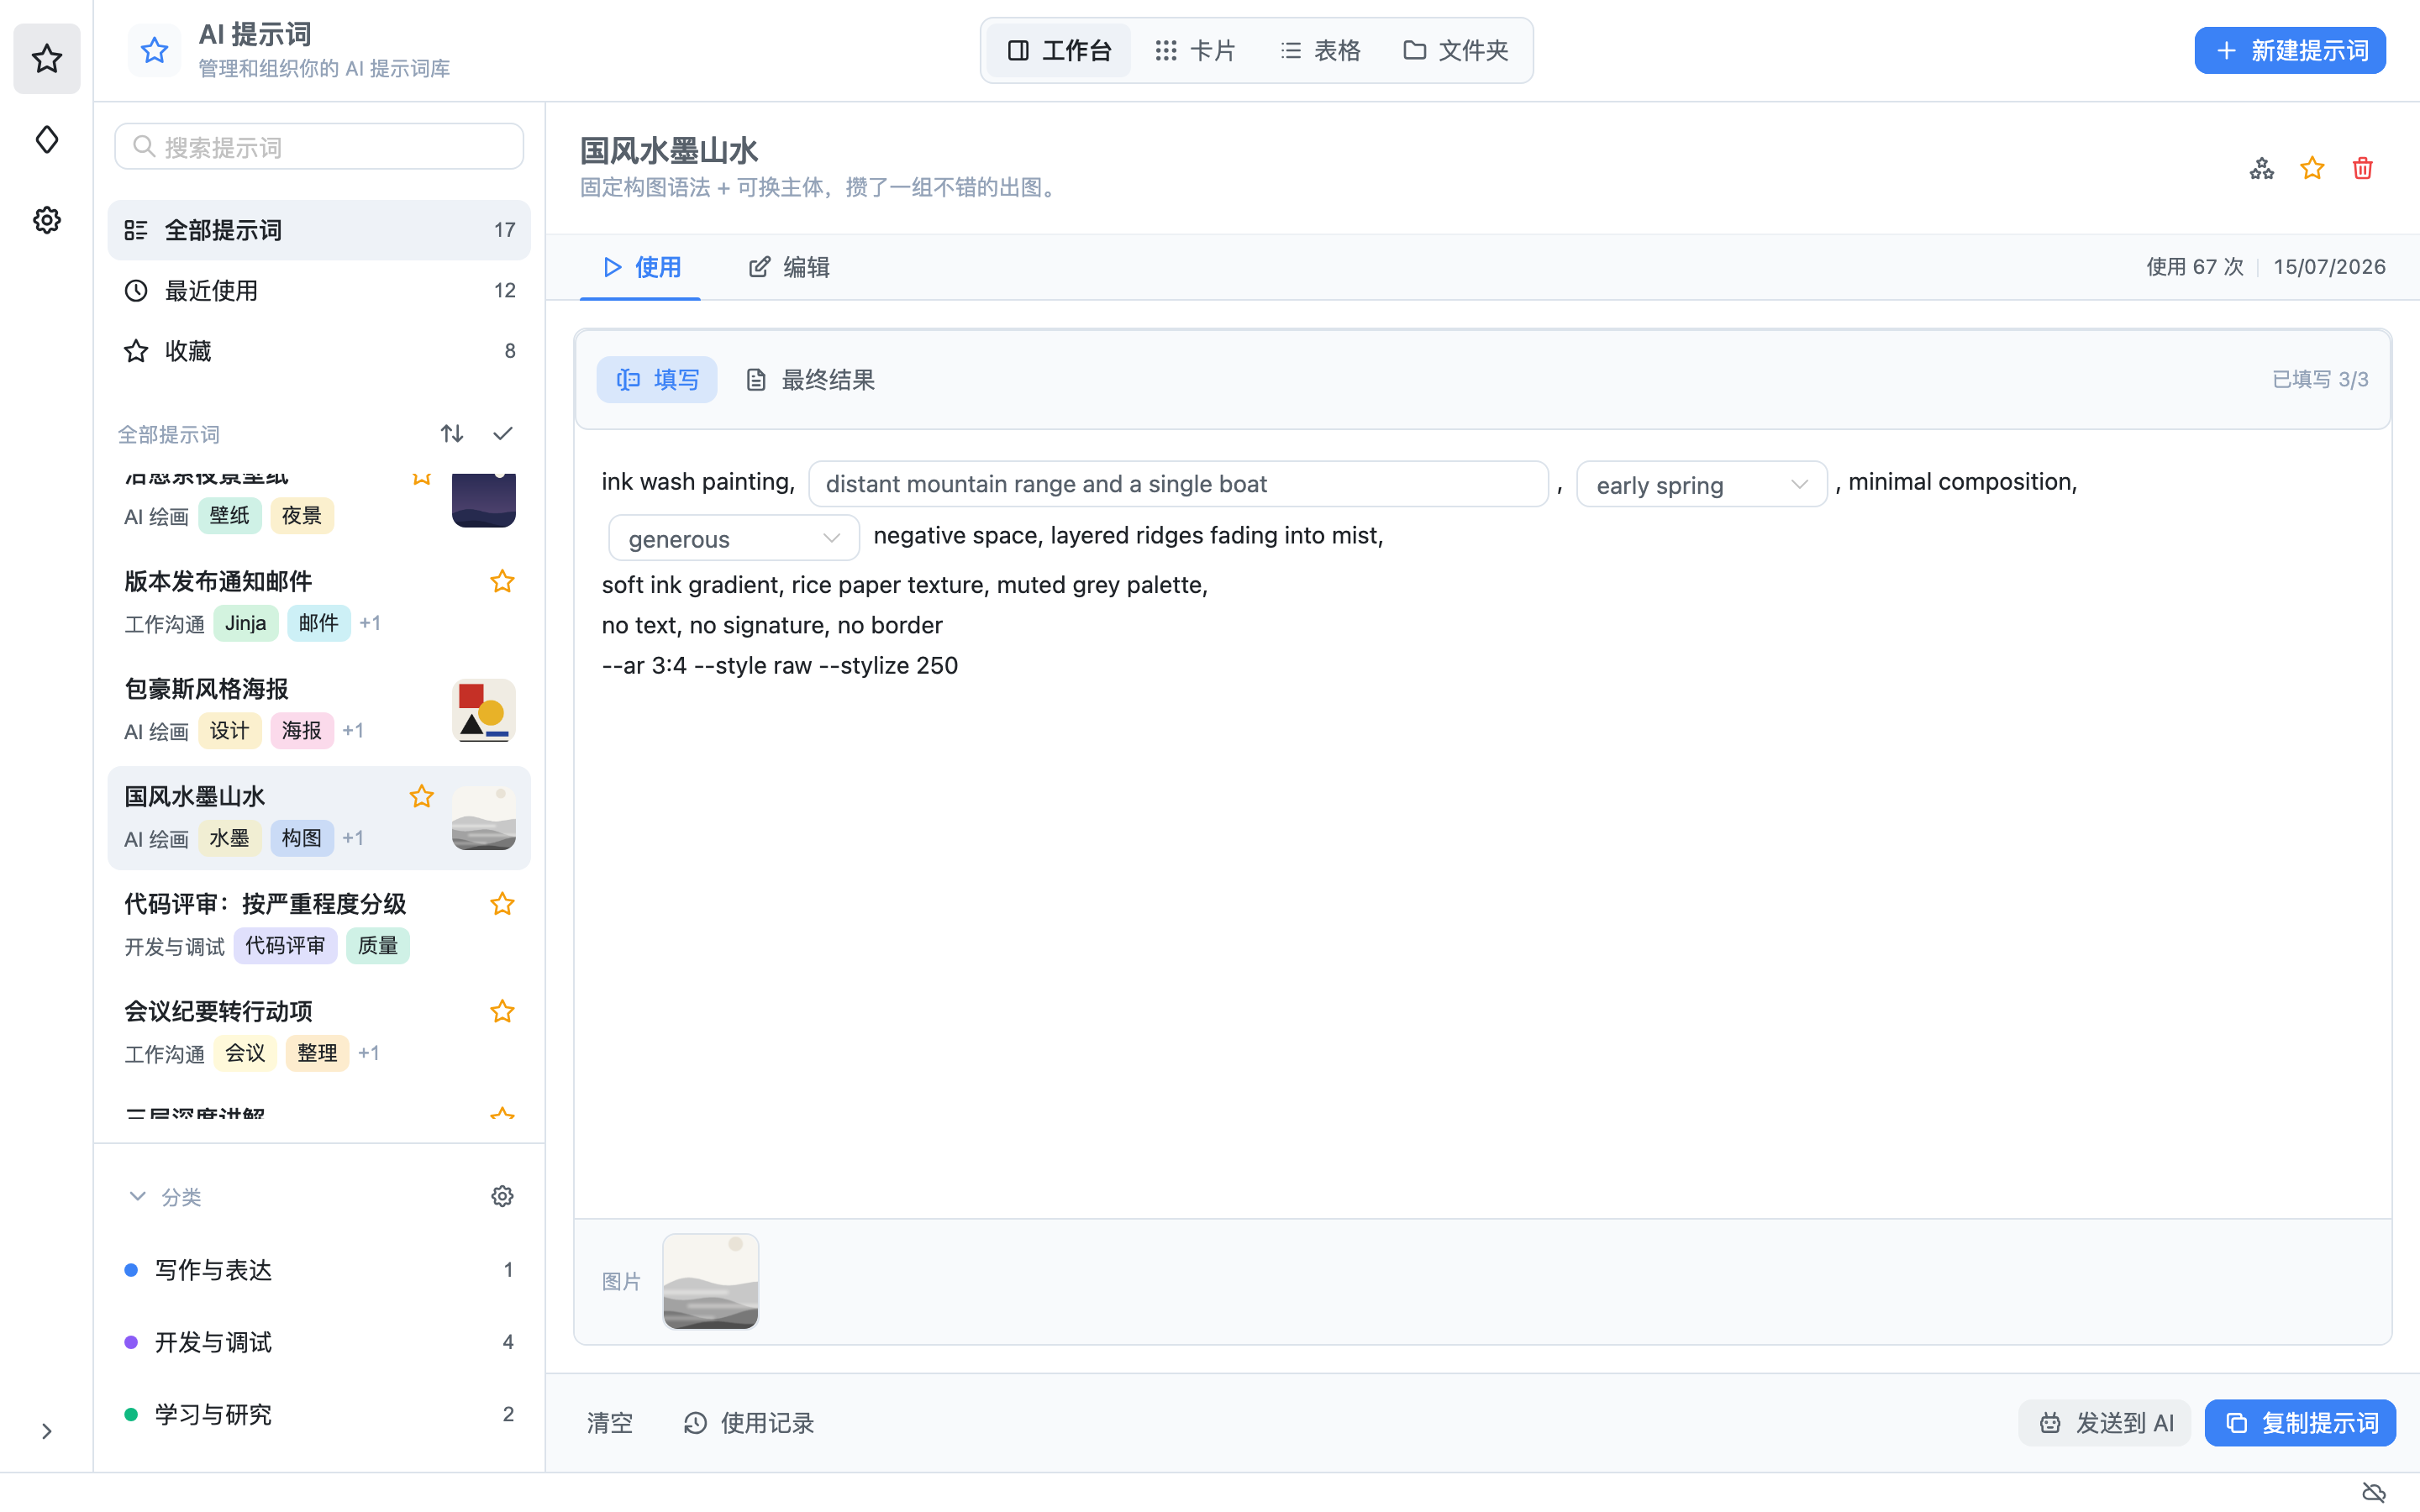Click the checkmark multi-select icon
The image size is (2420, 1512).
(x=503, y=433)
